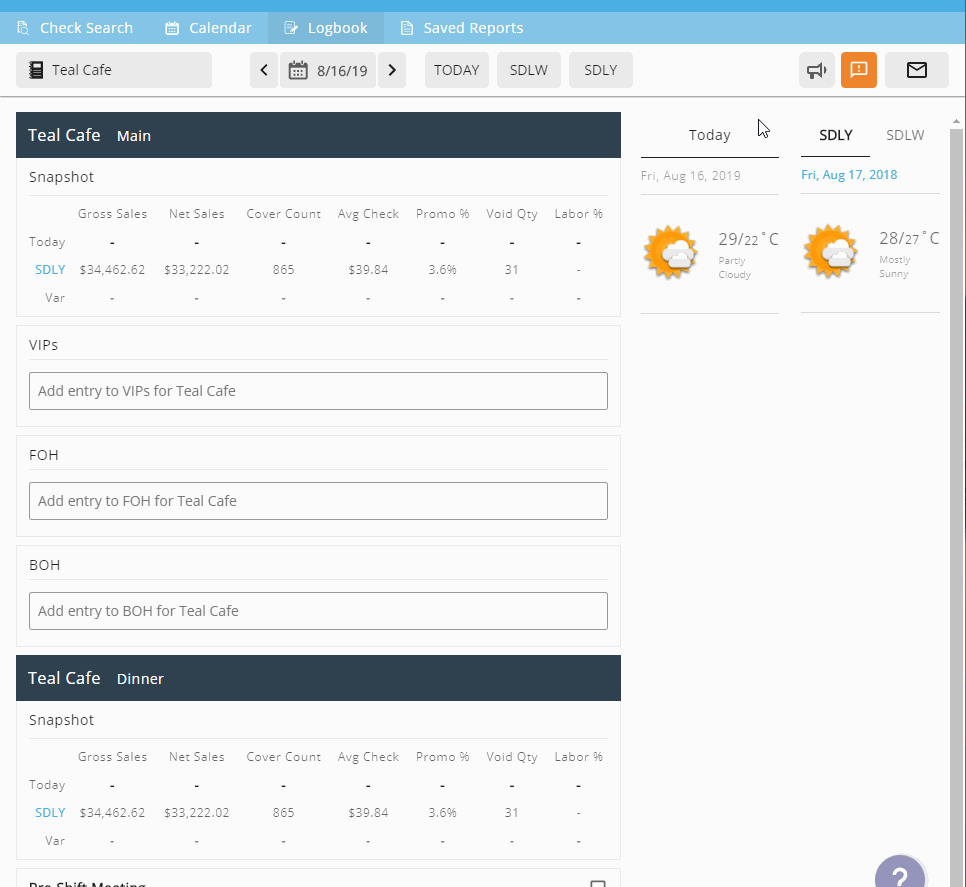Click the VIPs entry input field
Image resolution: width=966 pixels, height=887 pixels.
pos(318,391)
